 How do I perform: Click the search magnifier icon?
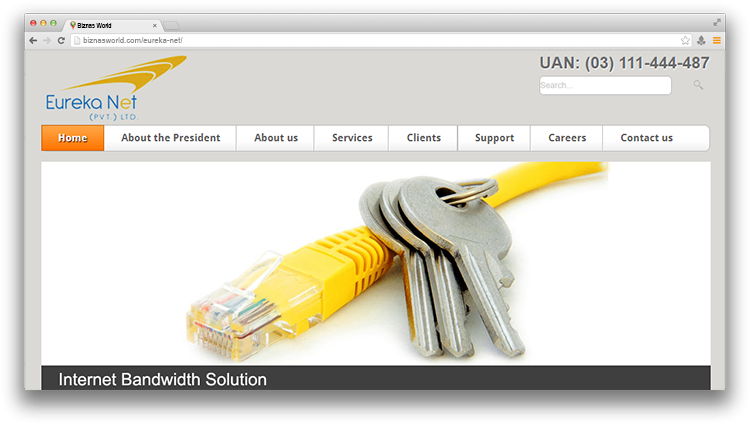point(698,85)
